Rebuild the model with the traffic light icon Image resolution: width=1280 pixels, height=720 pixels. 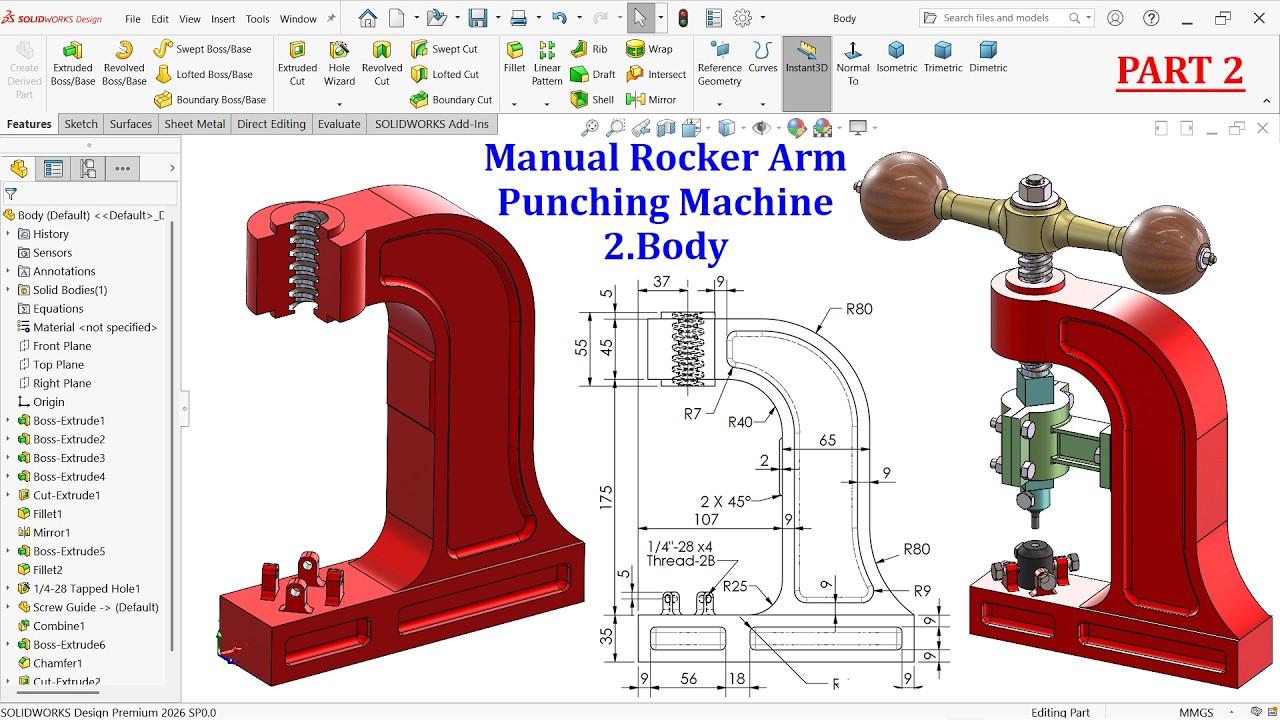point(683,18)
